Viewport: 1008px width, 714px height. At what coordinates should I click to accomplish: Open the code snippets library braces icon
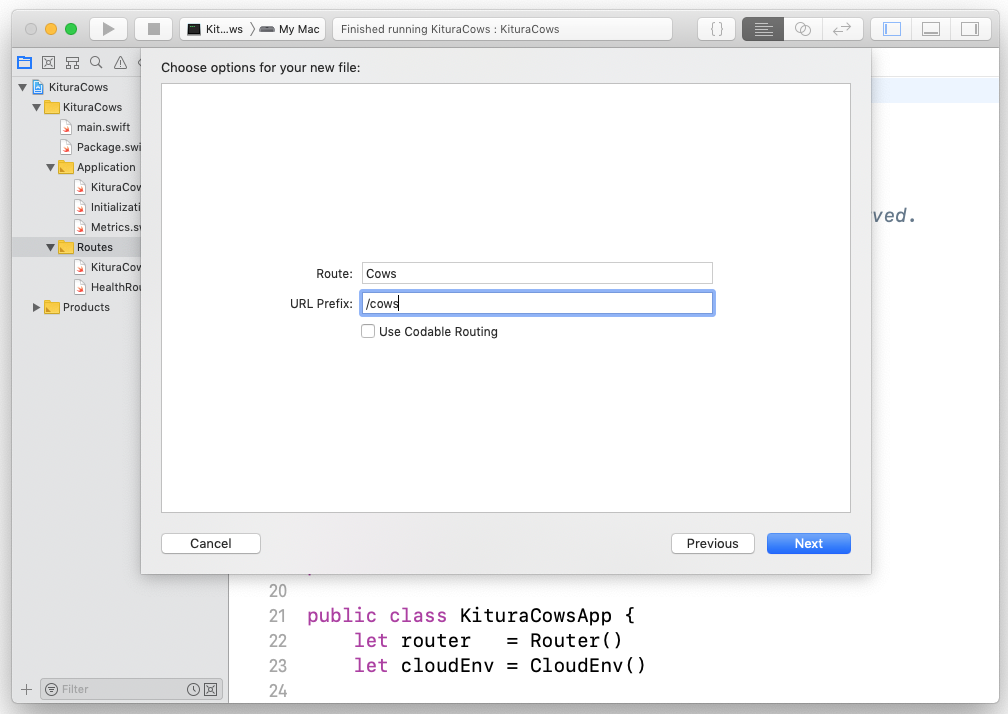point(716,29)
